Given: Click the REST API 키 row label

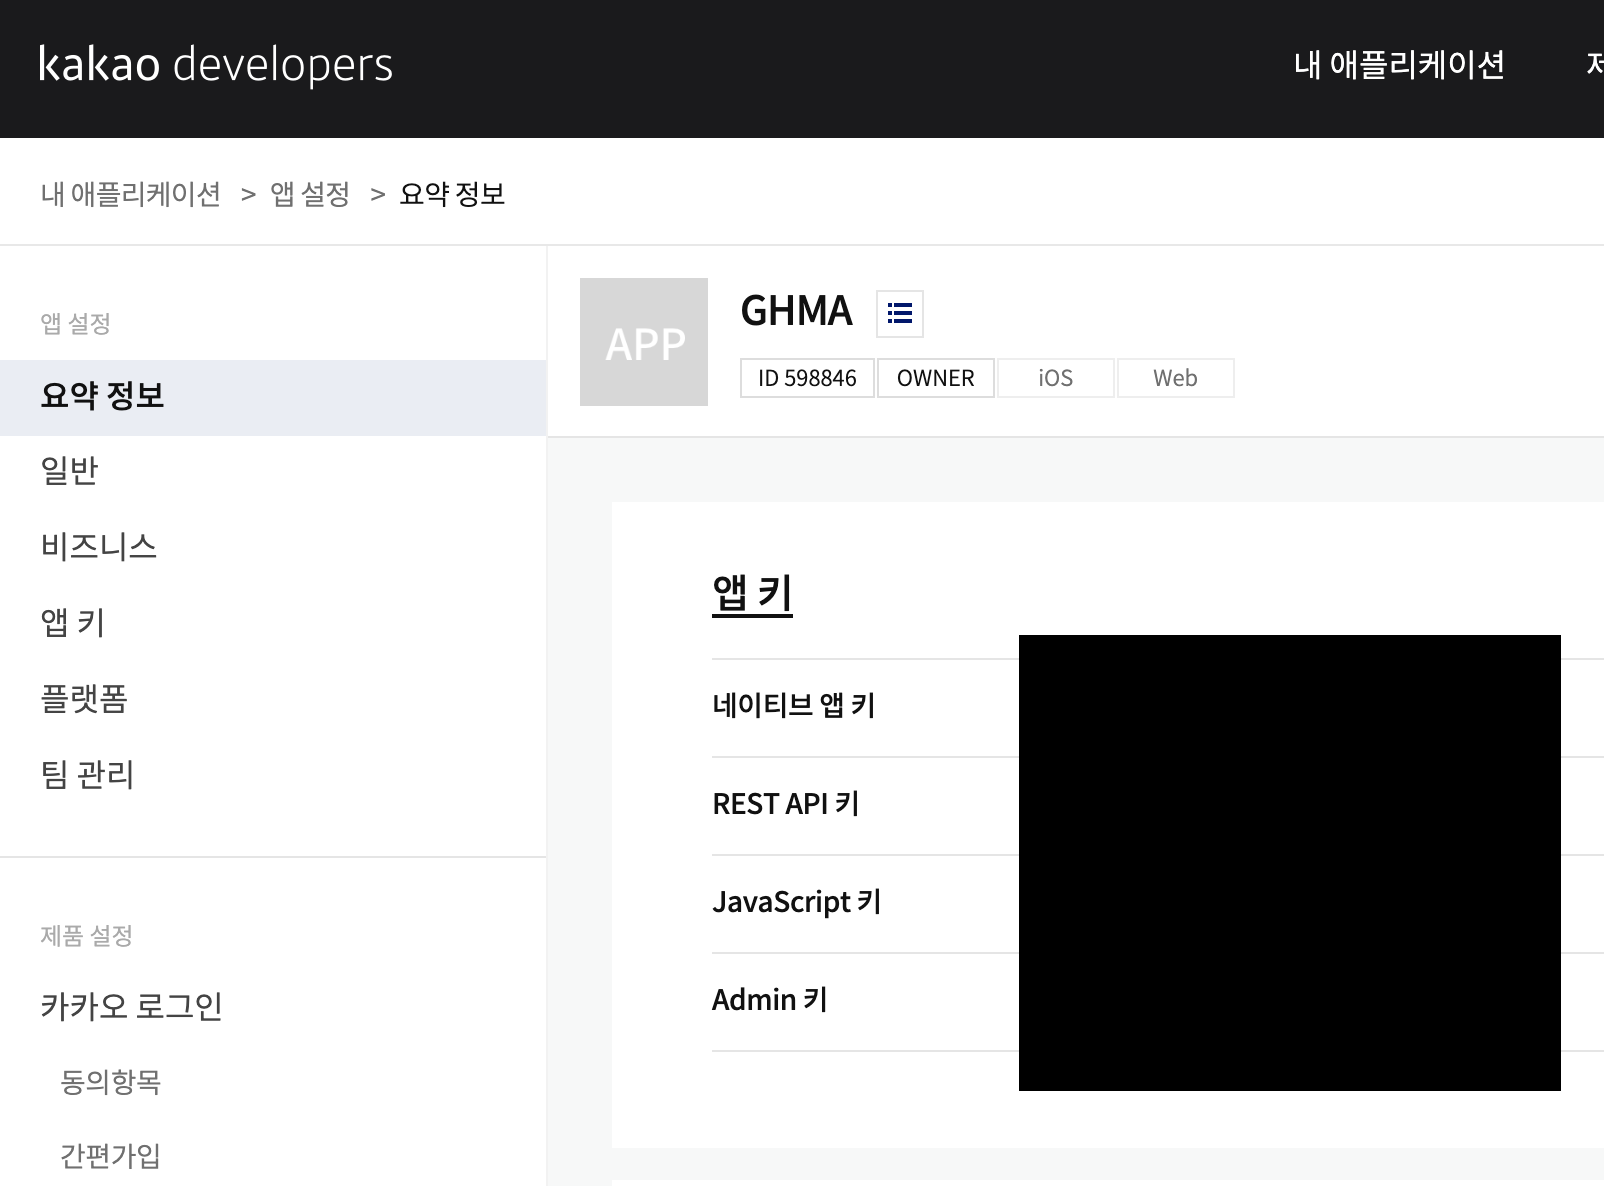Looking at the screenshot, I should coord(786,804).
